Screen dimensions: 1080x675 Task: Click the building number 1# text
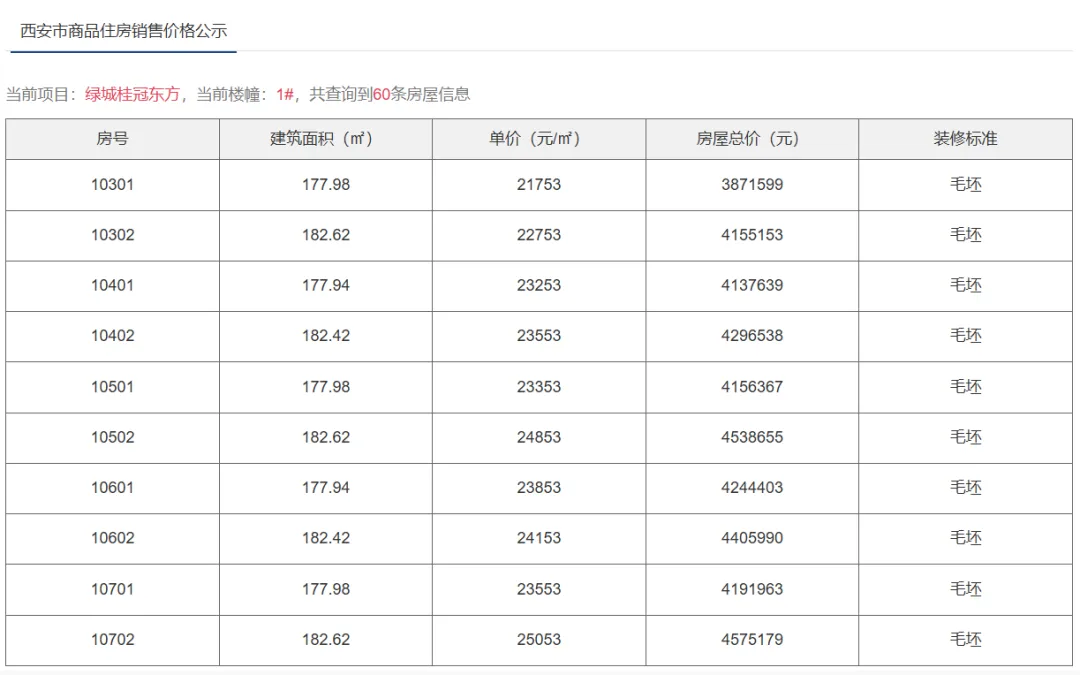(x=285, y=94)
